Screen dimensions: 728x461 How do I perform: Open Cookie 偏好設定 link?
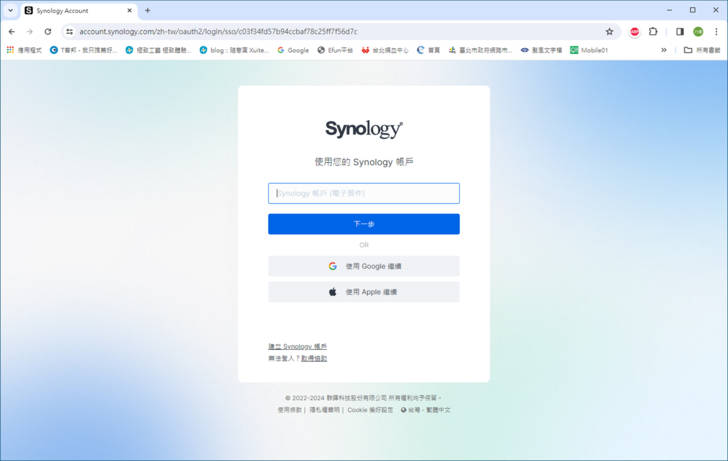click(x=370, y=410)
